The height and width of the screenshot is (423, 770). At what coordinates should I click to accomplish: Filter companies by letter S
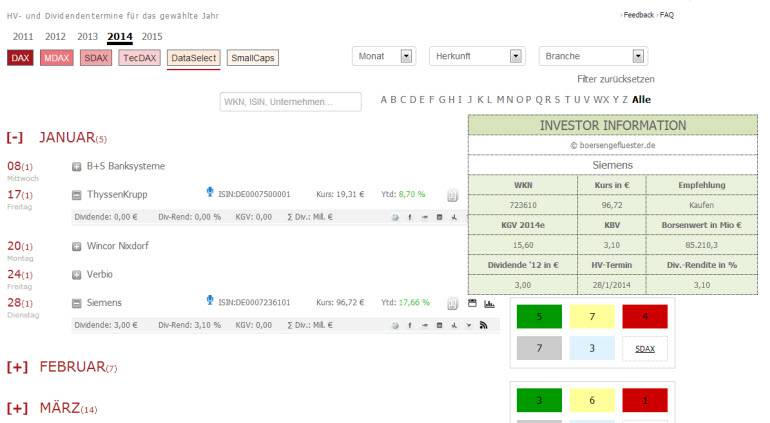tap(557, 100)
